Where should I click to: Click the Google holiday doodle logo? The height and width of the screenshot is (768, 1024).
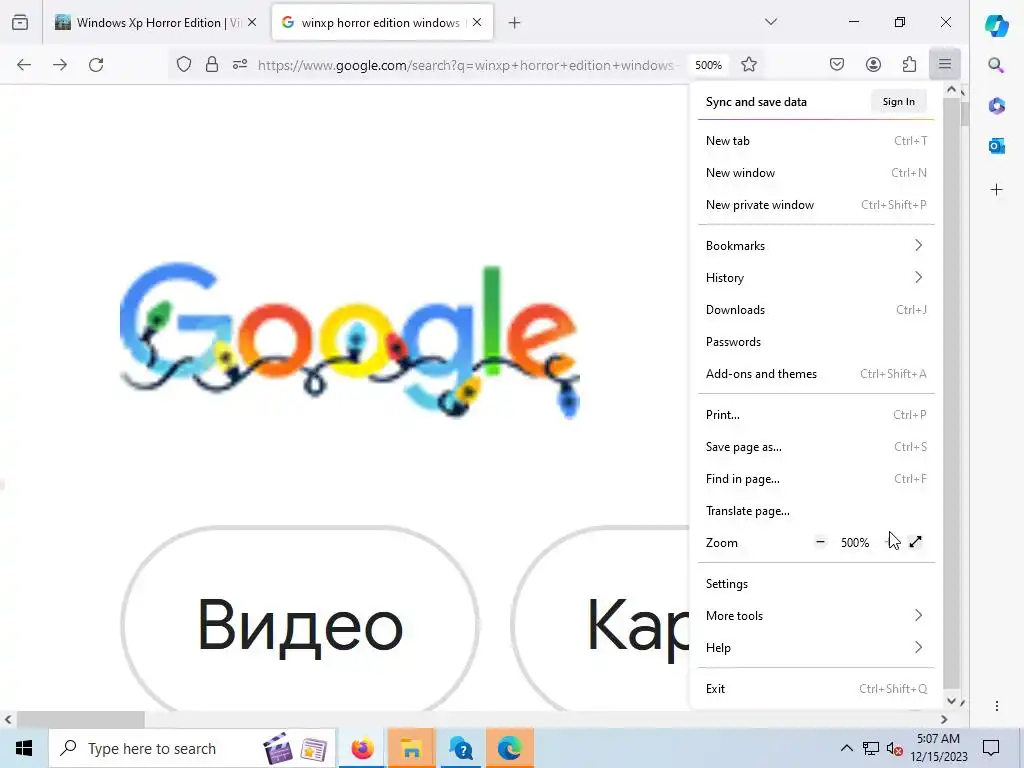point(349,340)
